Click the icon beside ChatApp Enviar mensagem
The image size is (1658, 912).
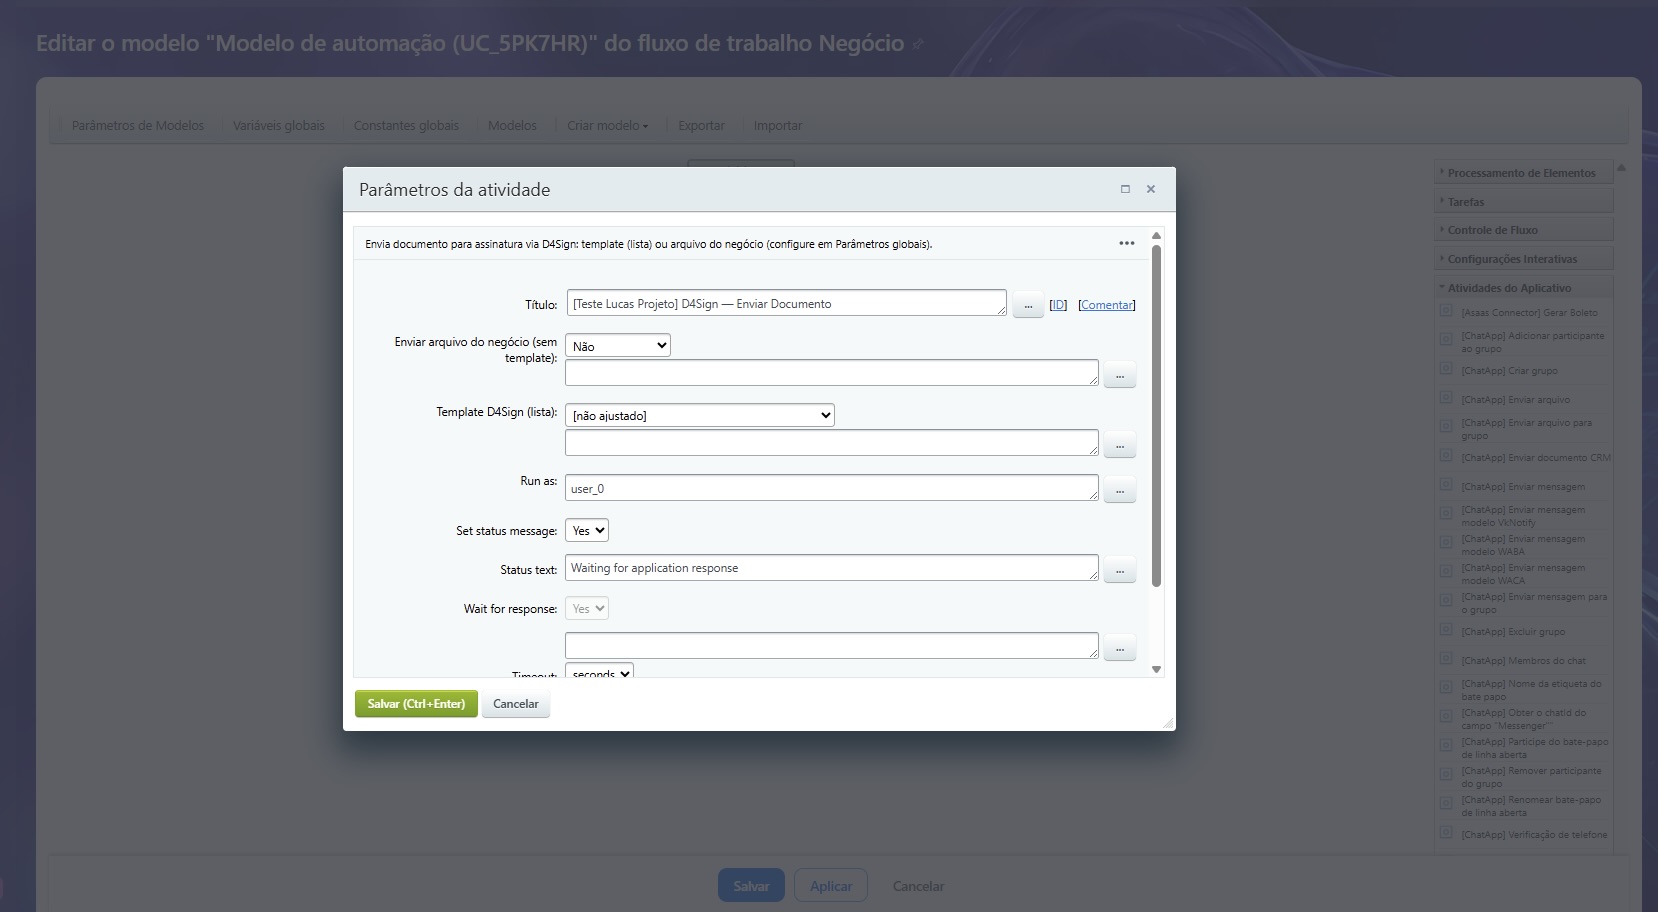pos(1446,485)
